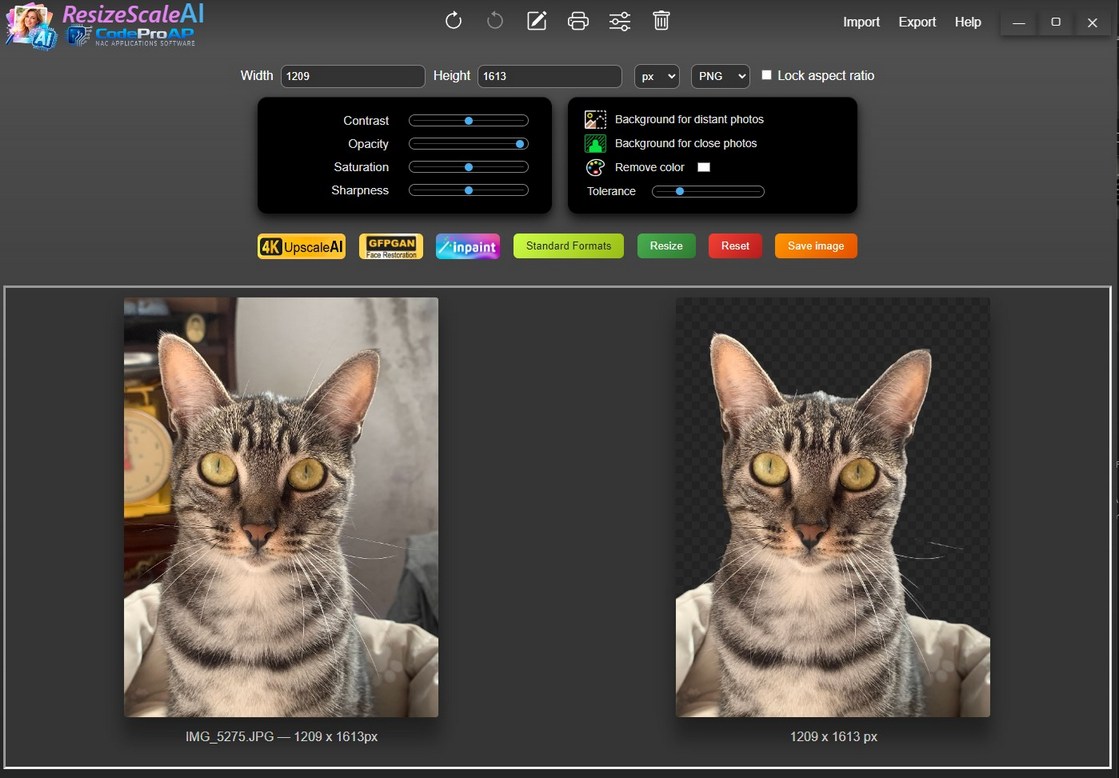Click the rotate counter-clockwise icon
The image size is (1119, 778).
click(495, 21)
